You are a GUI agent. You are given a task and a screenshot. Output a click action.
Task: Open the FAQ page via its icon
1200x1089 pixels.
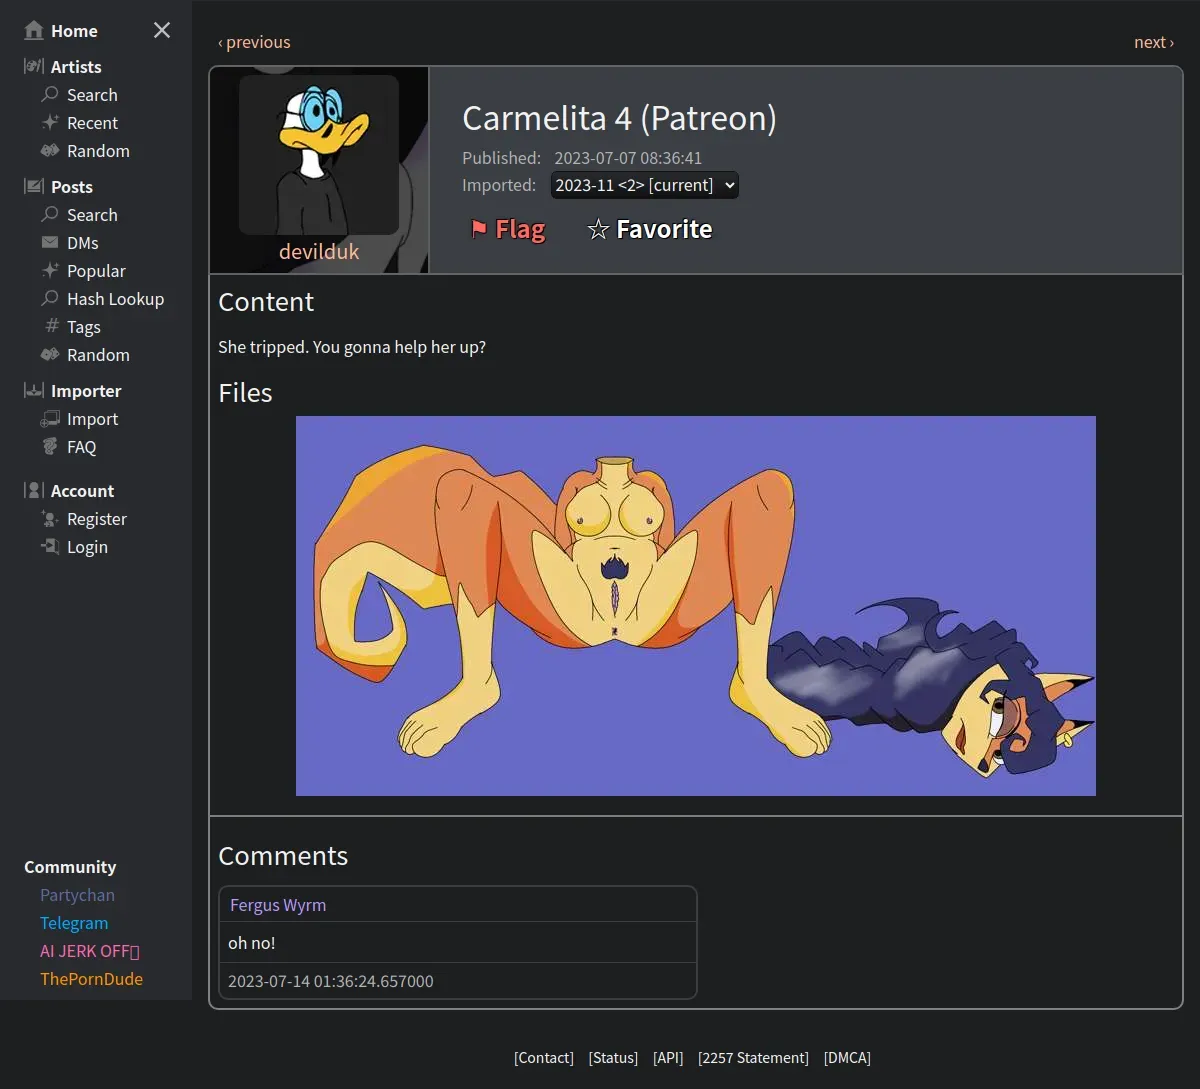[x=50, y=447]
